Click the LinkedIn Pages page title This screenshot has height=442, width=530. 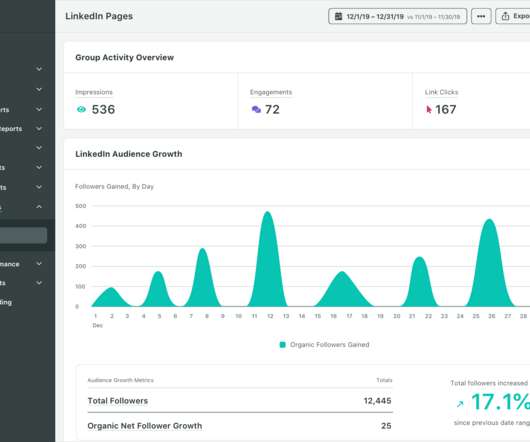tap(99, 16)
